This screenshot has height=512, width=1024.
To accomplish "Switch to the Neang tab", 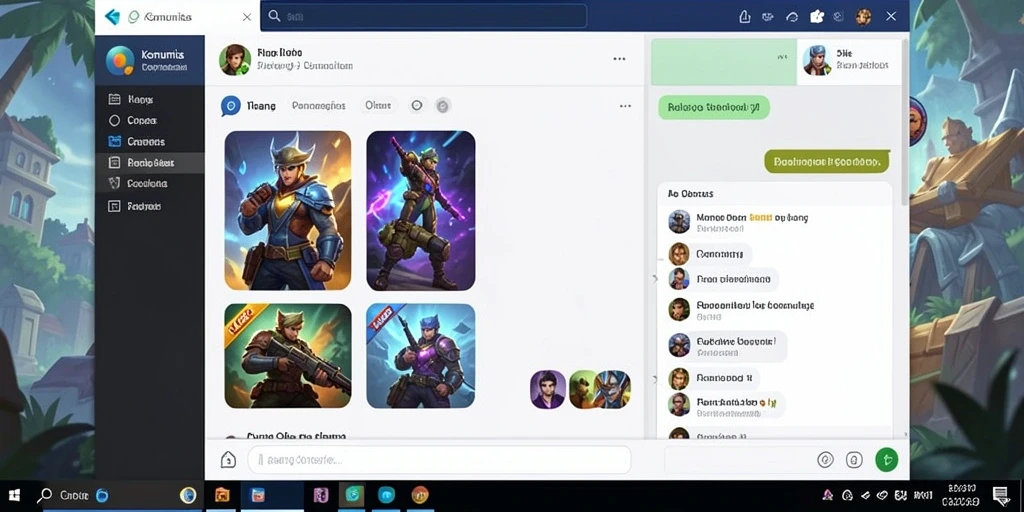I will (x=261, y=106).
